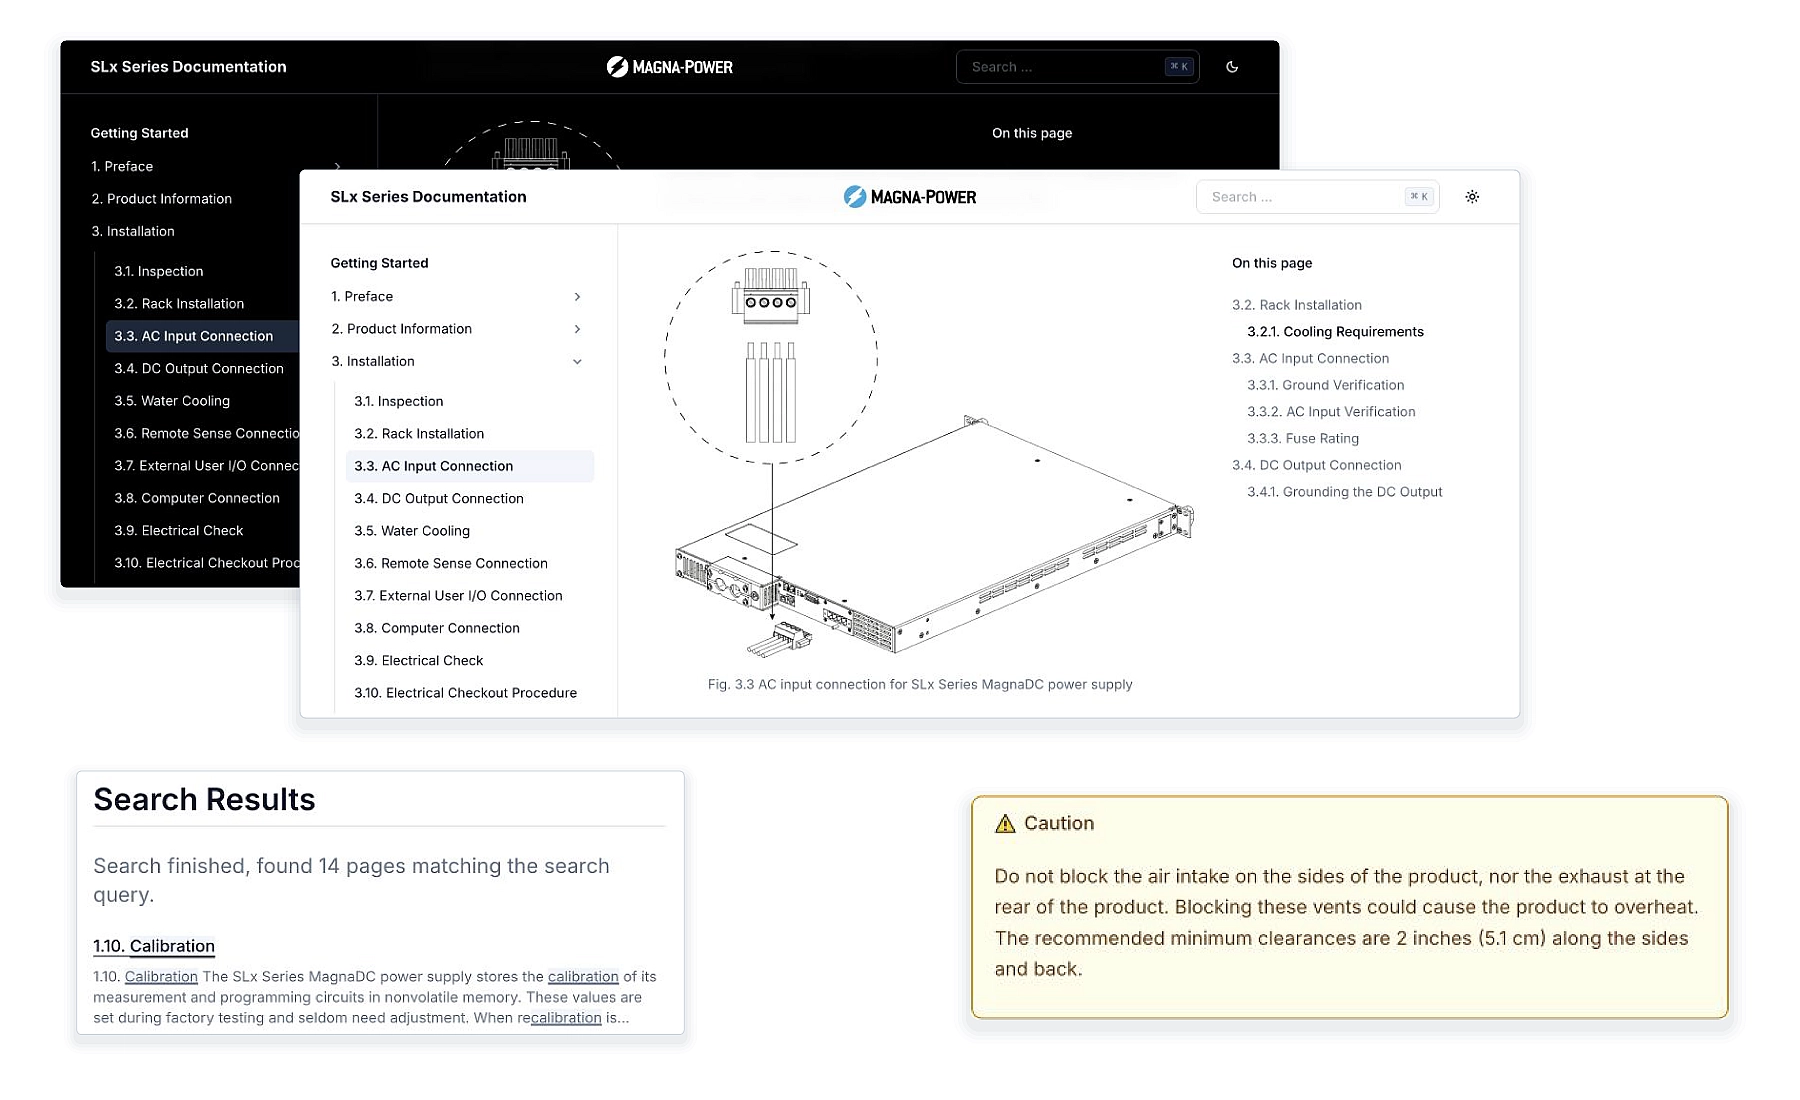The image size is (1800, 1100).
Task: Collapse 3. Installation chevron in light window
Action: 577,362
